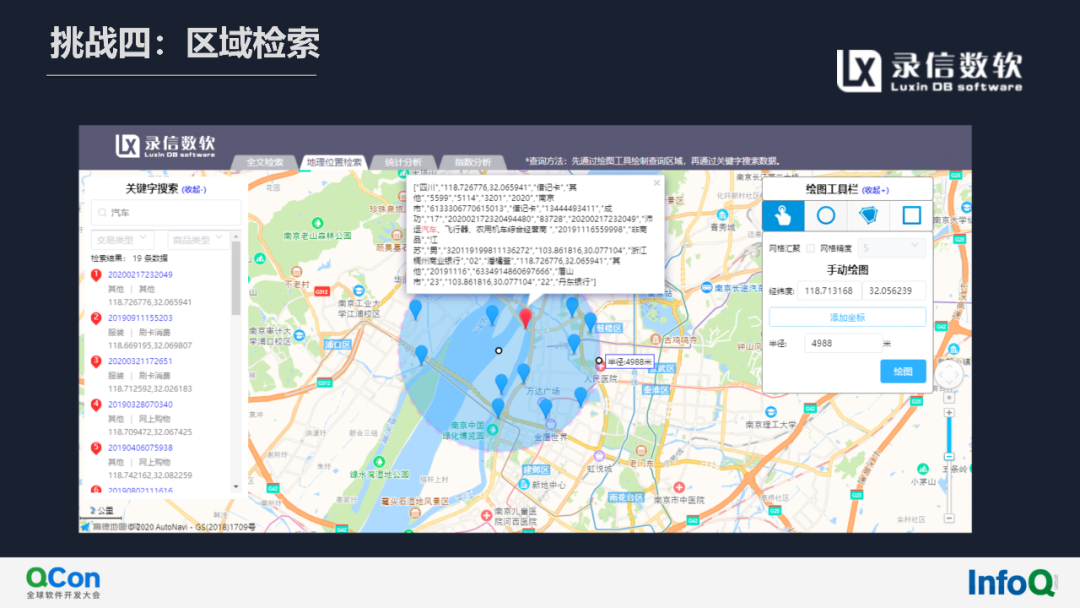Screen dimensions: 1080x608
Task: Click the search magnifier icon in keyword field
Action: (x=103, y=213)
